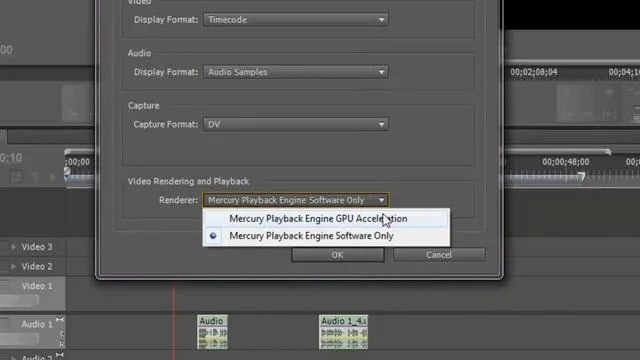Open the Audio Samples display format dropdown
Image resolution: width=640 pixels, height=360 pixels.
pos(296,72)
